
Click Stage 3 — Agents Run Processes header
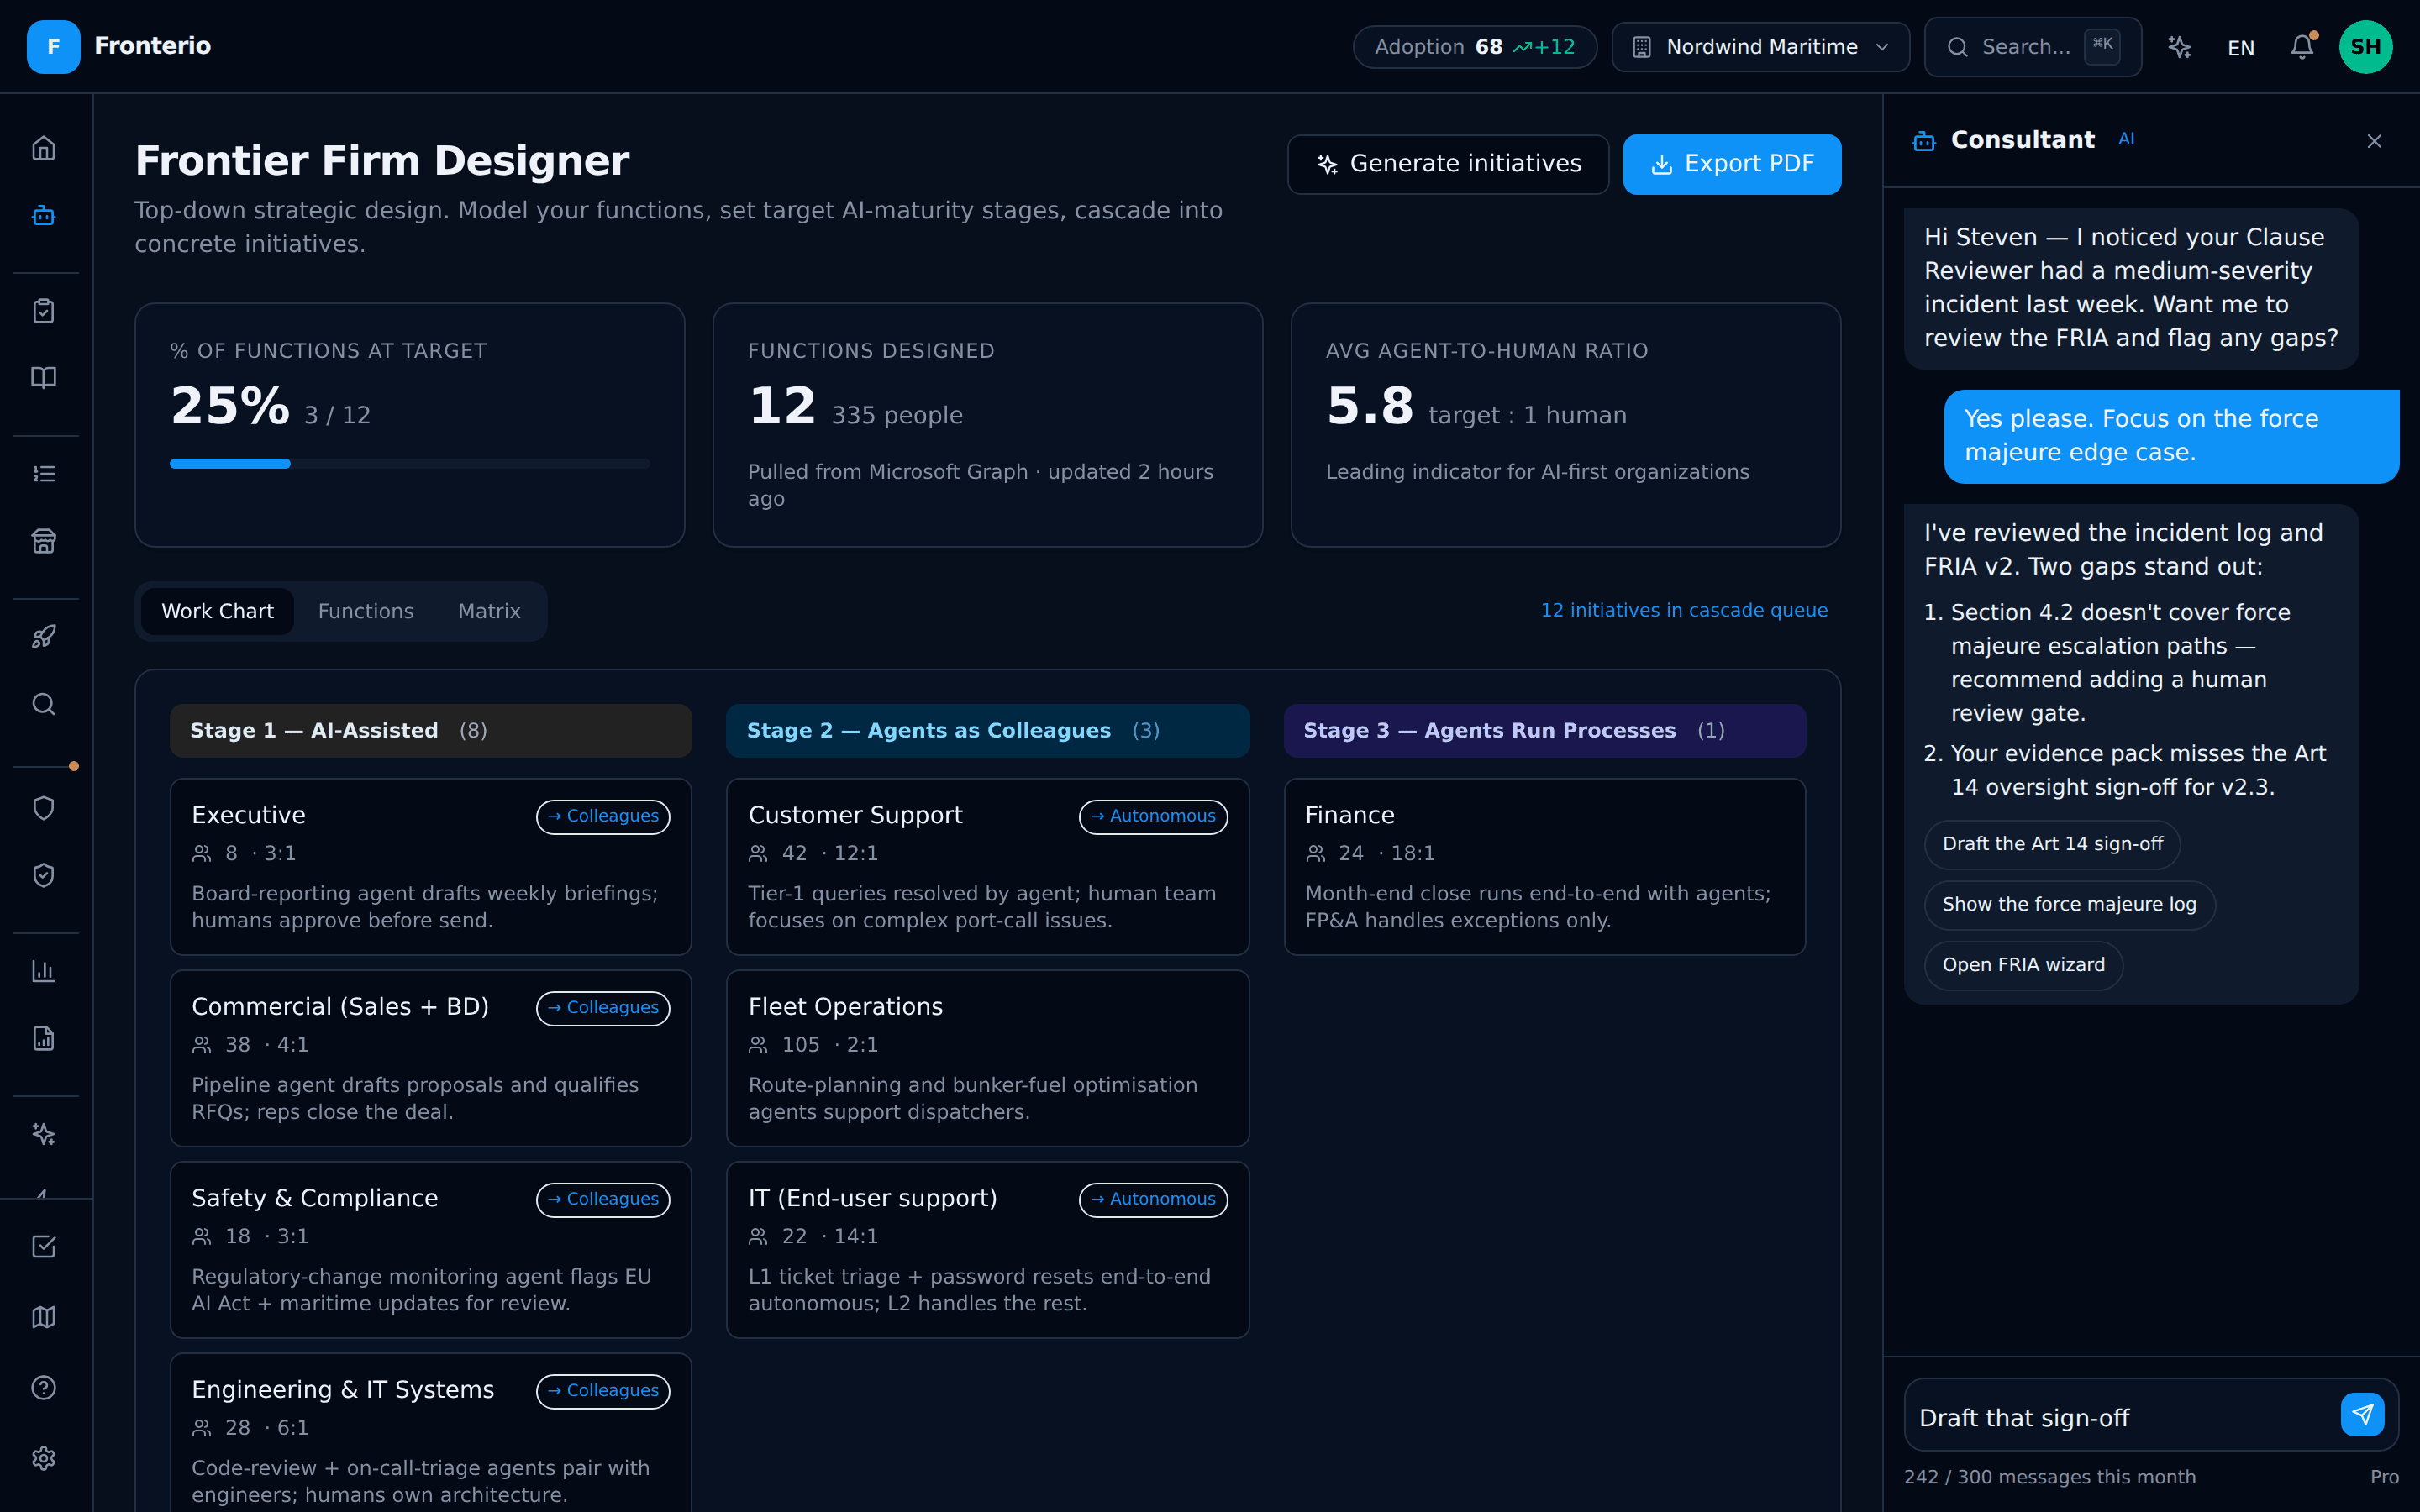click(1544, 731)
